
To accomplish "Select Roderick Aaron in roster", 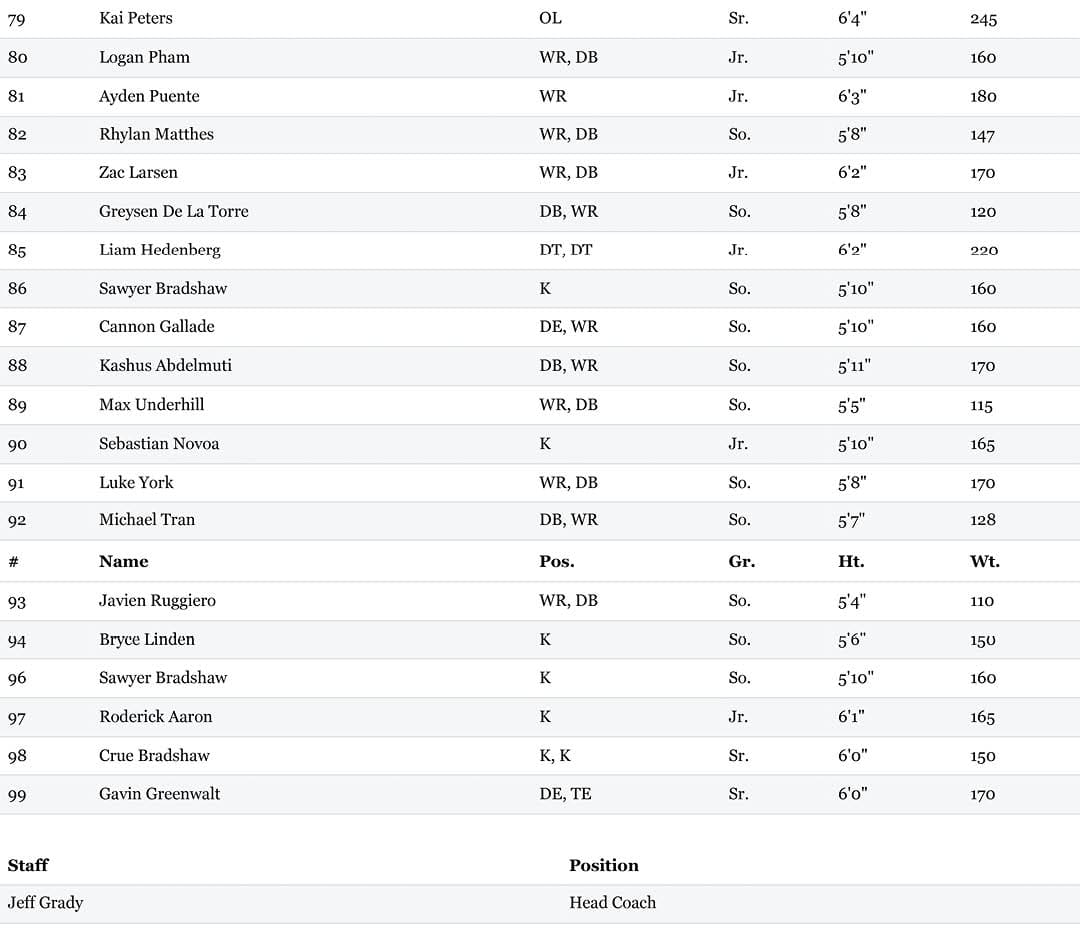I will [x=156, y=717].
